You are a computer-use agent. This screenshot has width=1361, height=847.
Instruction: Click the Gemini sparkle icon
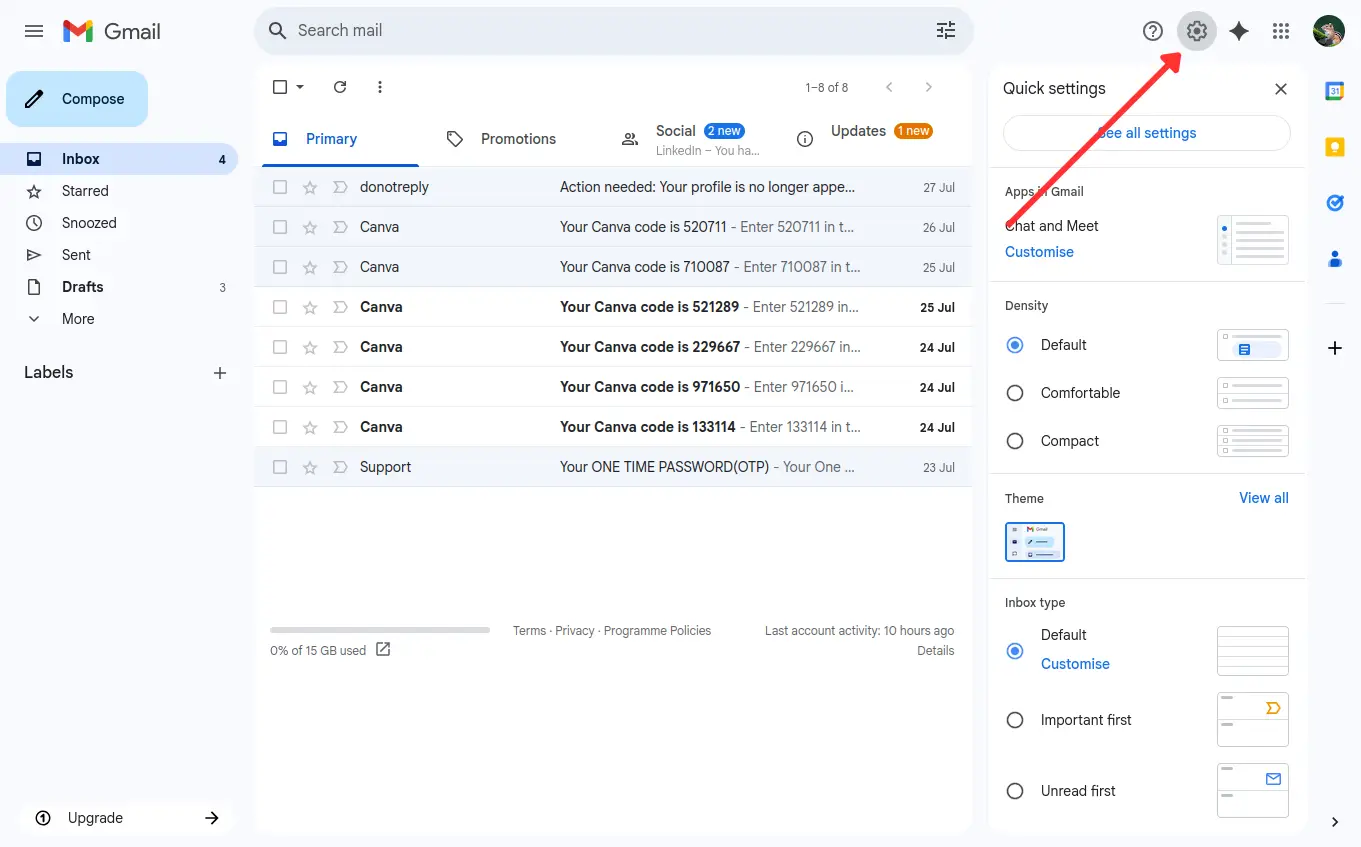[x=1239, y=31]
